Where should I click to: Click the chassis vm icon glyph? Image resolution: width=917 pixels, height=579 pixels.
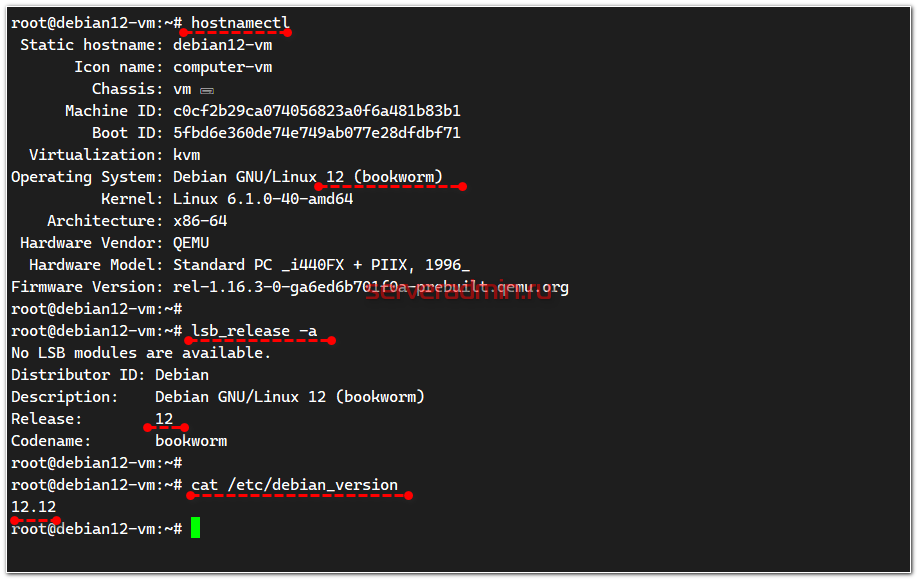click(x=207, y=91)
